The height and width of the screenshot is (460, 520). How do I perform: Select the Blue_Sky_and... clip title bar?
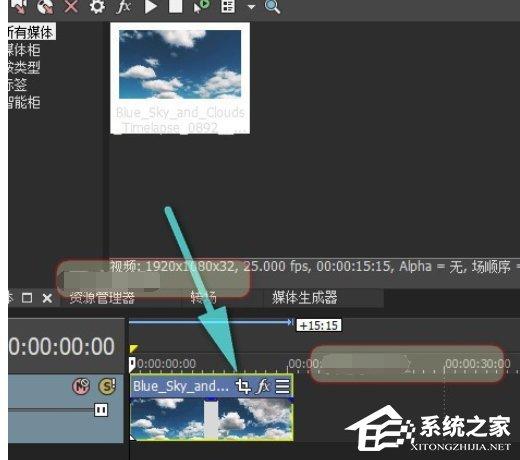pyautogui.click(x=181, y=387)
